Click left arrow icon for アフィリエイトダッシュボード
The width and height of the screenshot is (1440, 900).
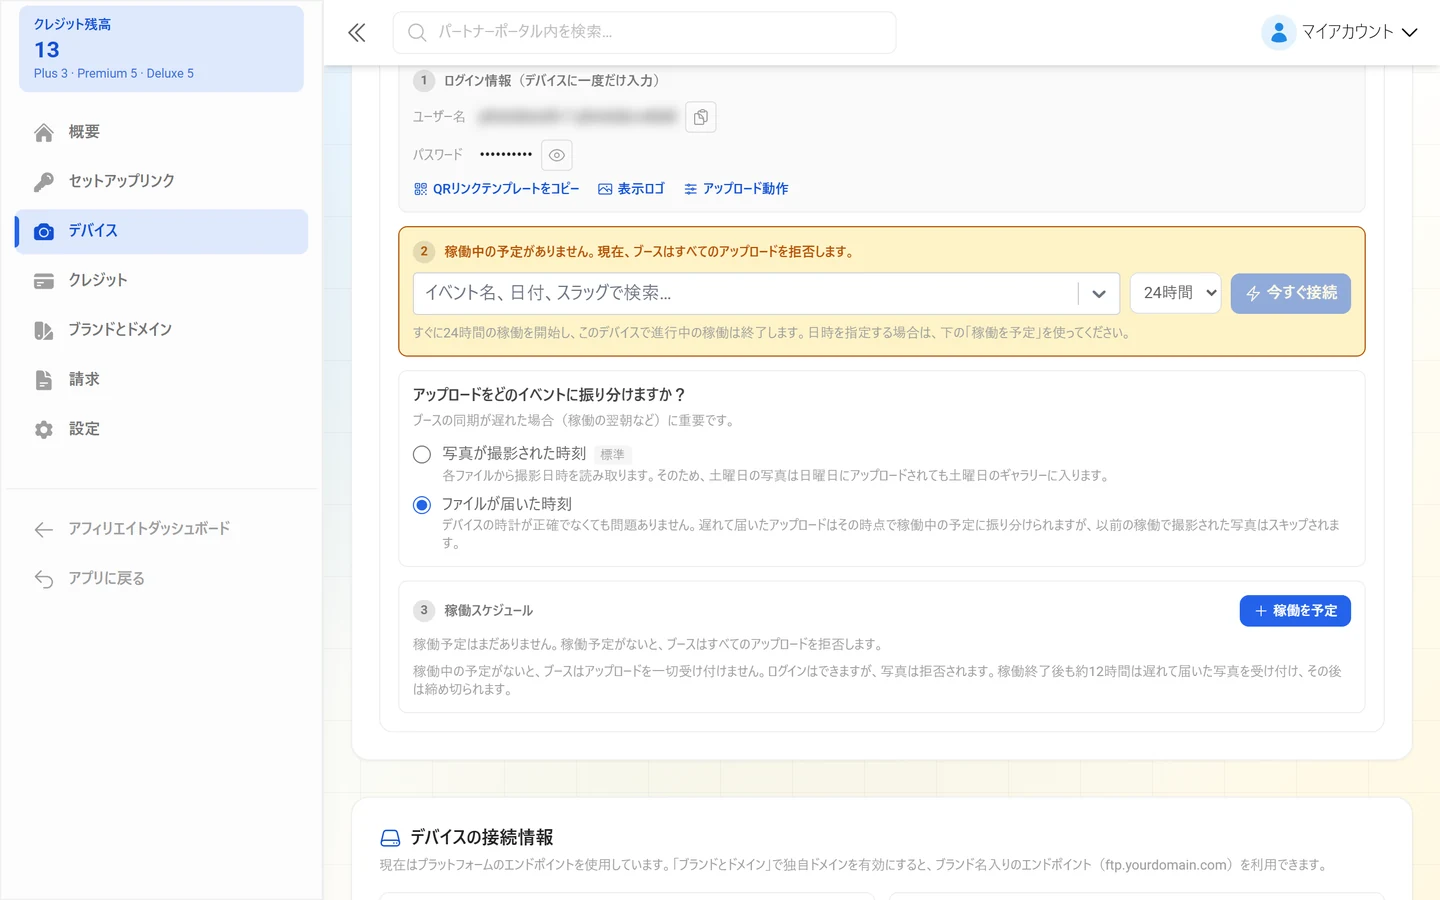(44, 530)
